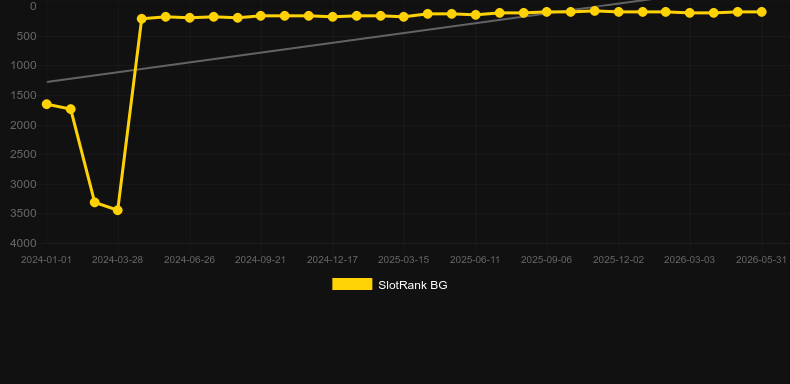Click the x-axis label 2025-03-15
The image size is (790, 384).
tap(404, 260)
